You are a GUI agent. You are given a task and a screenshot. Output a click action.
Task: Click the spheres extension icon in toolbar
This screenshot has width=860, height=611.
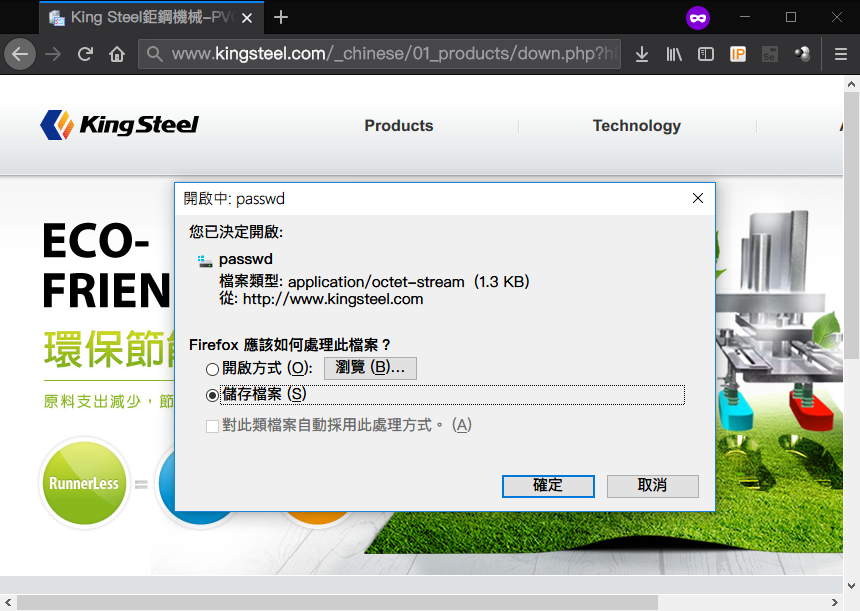click(802, 54)
